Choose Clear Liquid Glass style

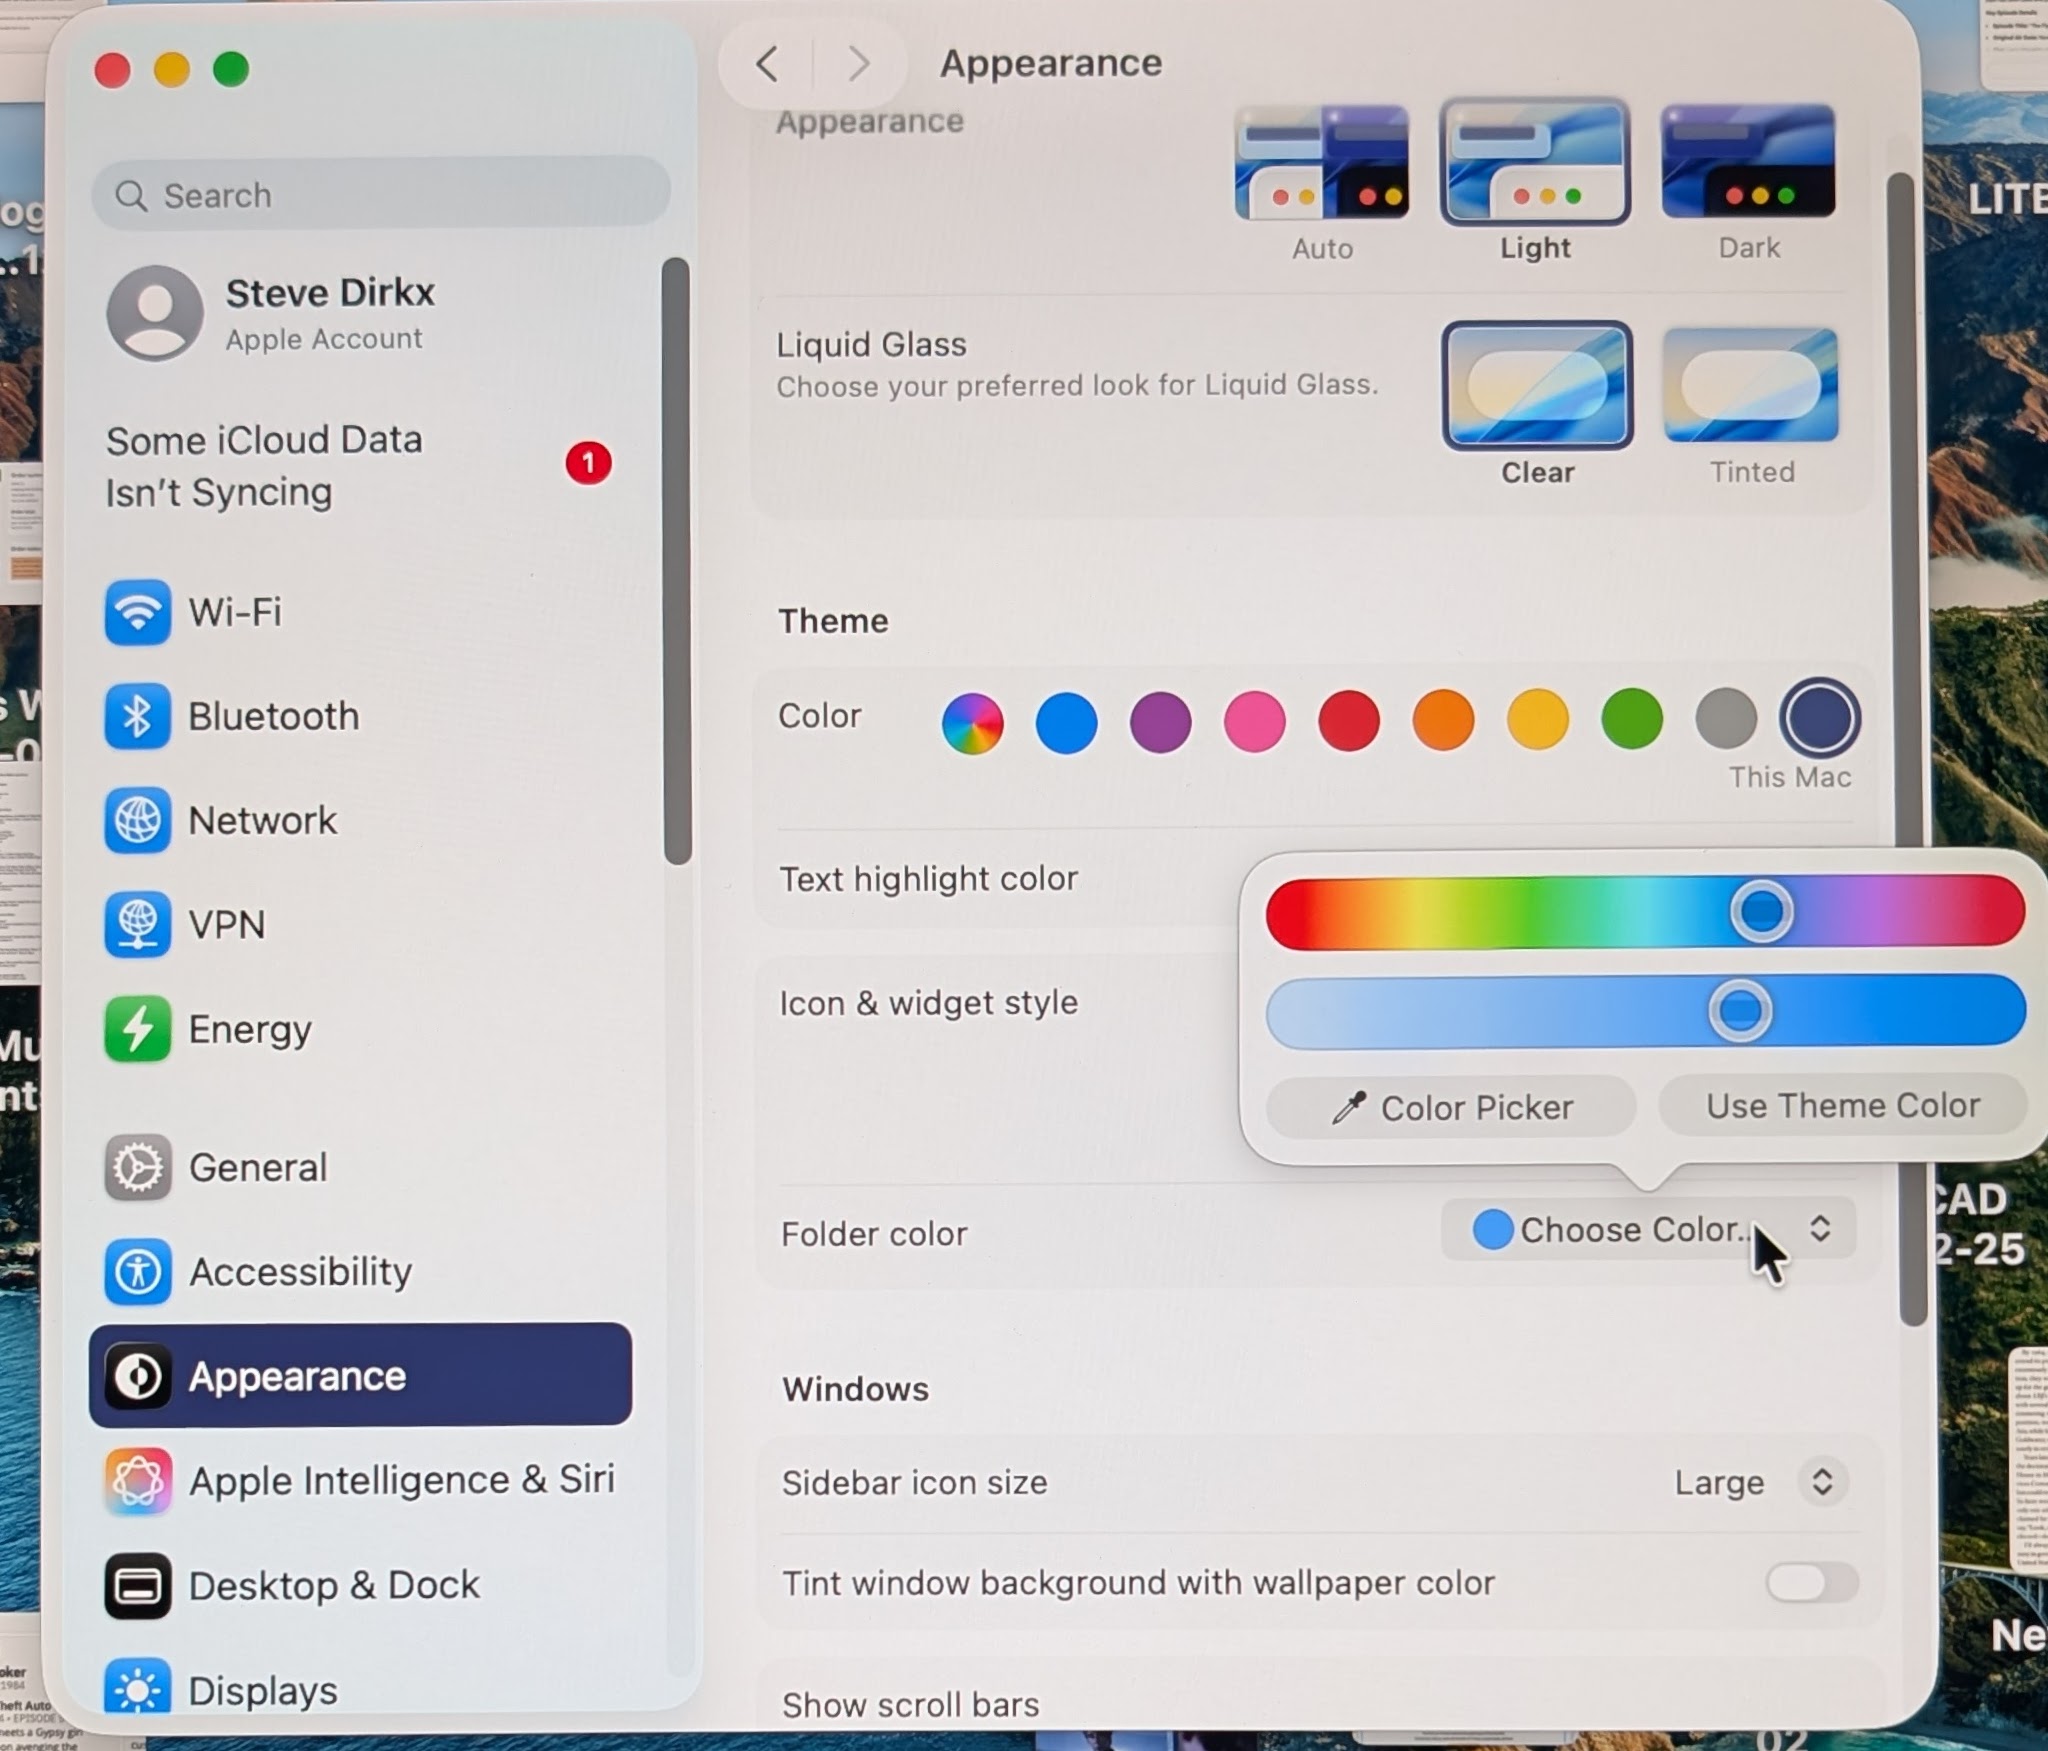[x=1537, y=405]
